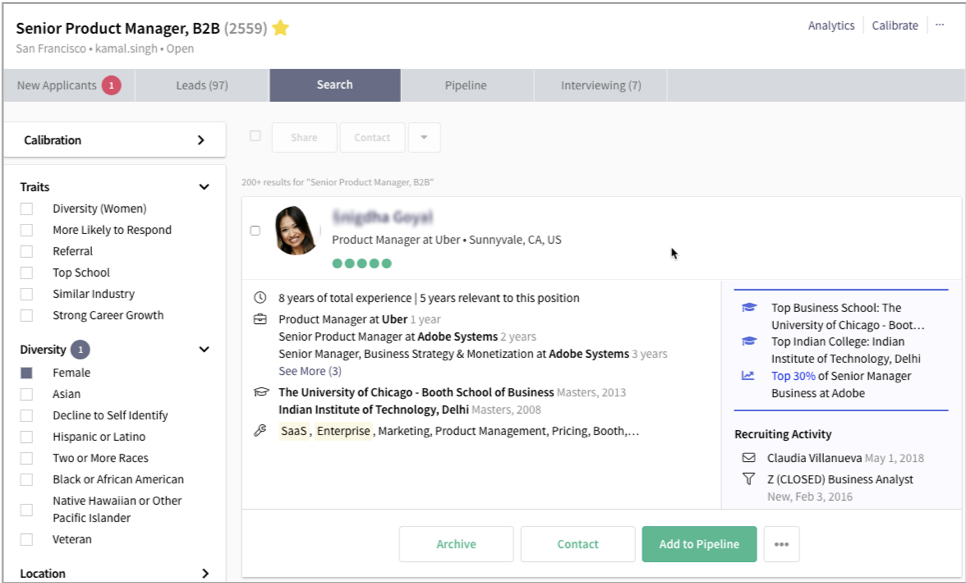This screenshot has width=966, height=583.
Task: Open the top-right ellipsis menu
Action: [x=940, y=25]
